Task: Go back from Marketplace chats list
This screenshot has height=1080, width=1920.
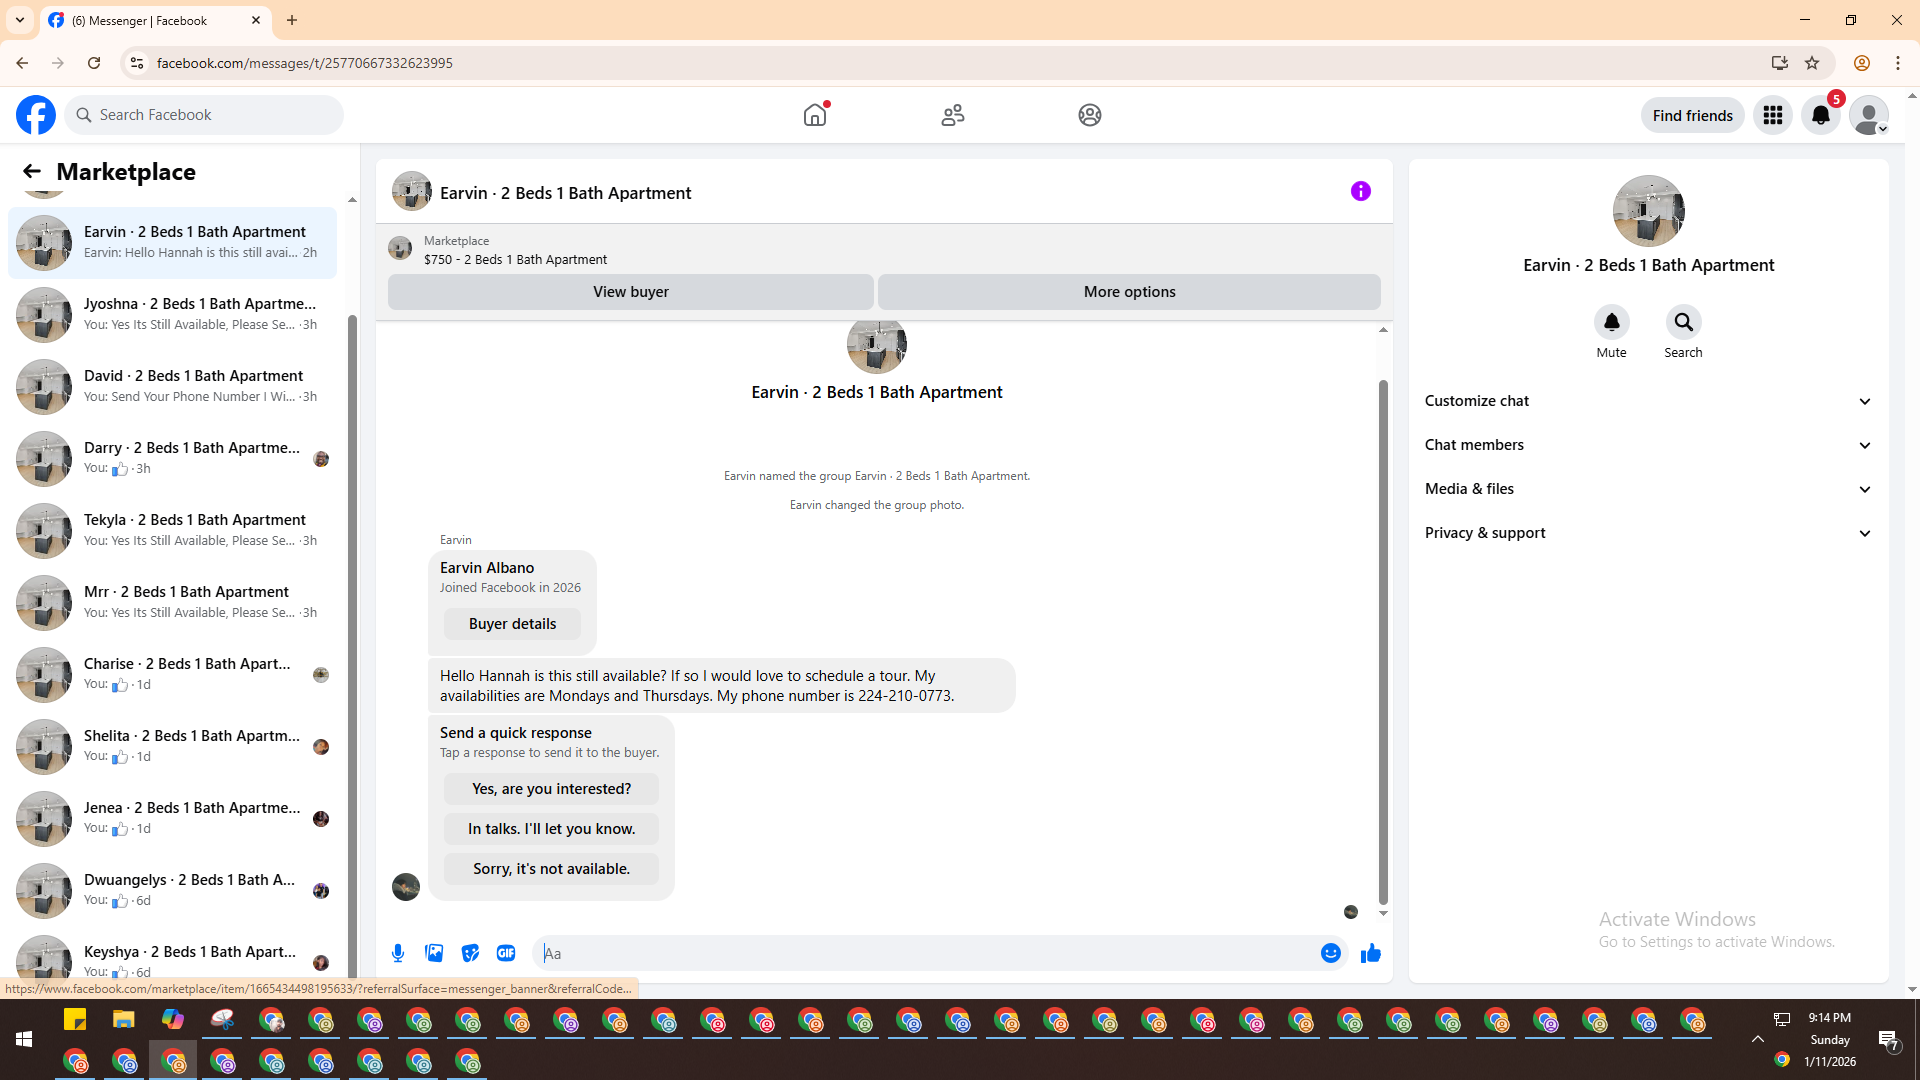Action: tap(32, 172)
